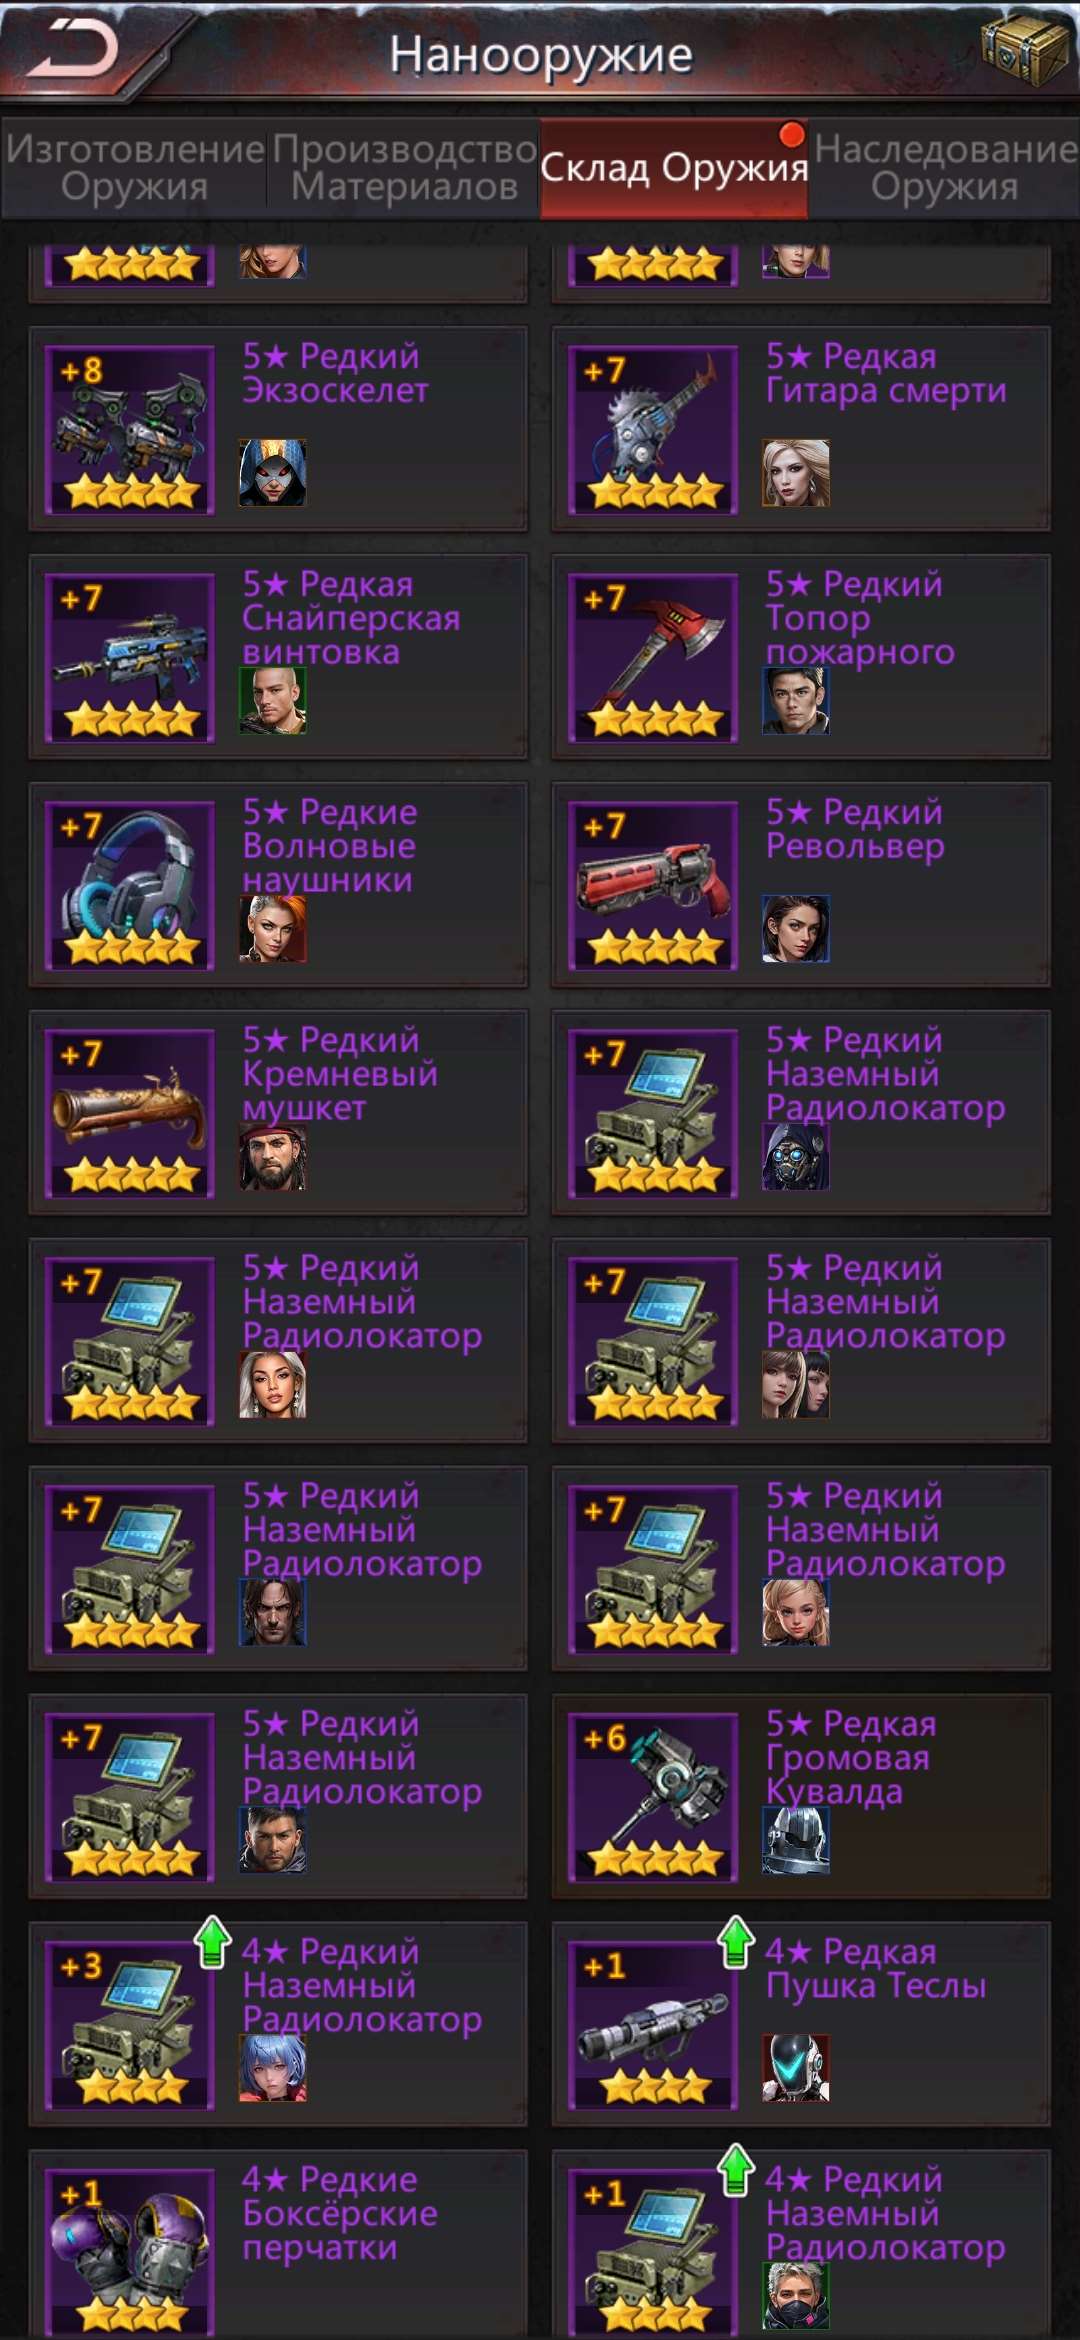The width and height of the screenshot is (1080, 2340).
Task: Open the Производство Материалов tab
Action: pyautogui.click(x=404, y=168)
